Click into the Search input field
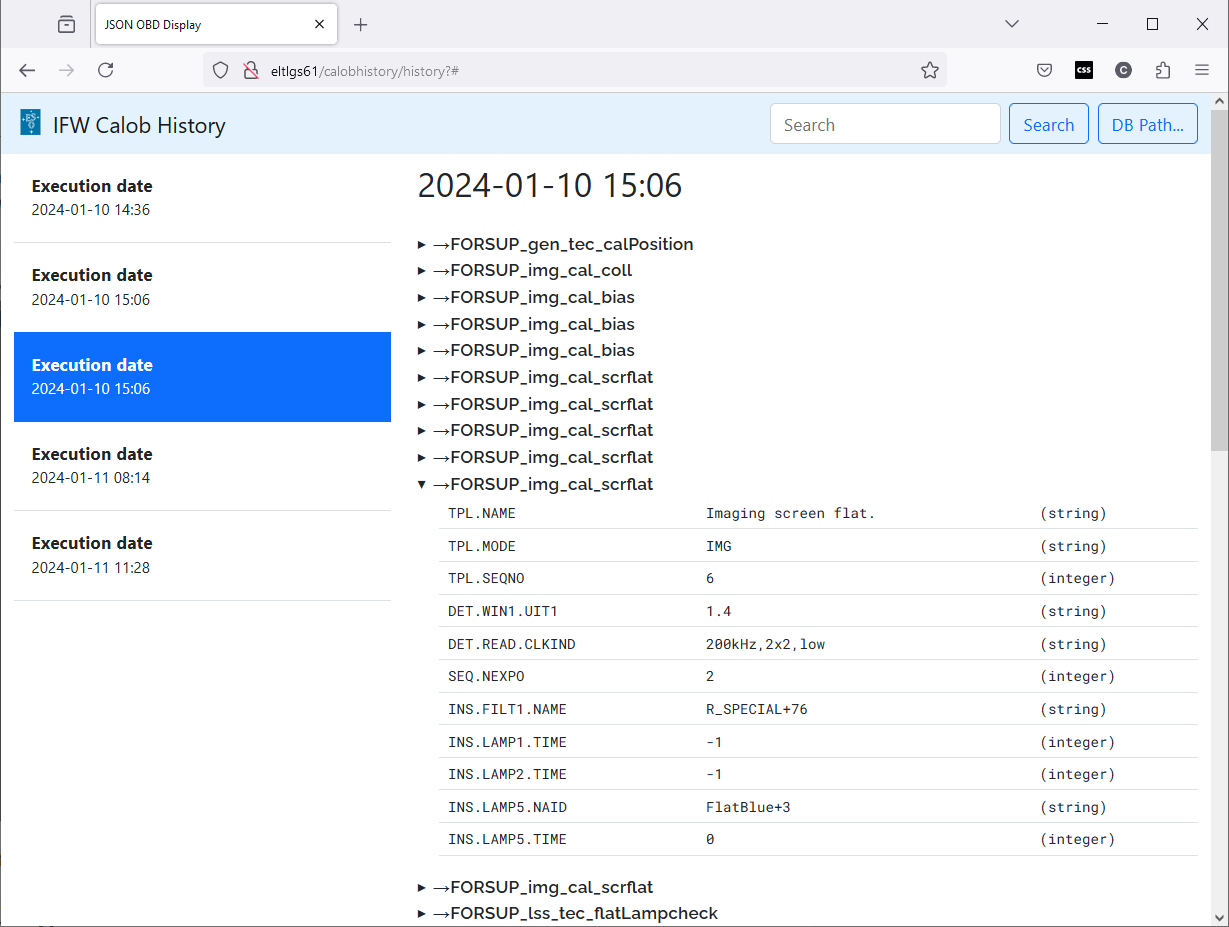The width and height of the screenshot is (1229, 927). coord(884,124)
